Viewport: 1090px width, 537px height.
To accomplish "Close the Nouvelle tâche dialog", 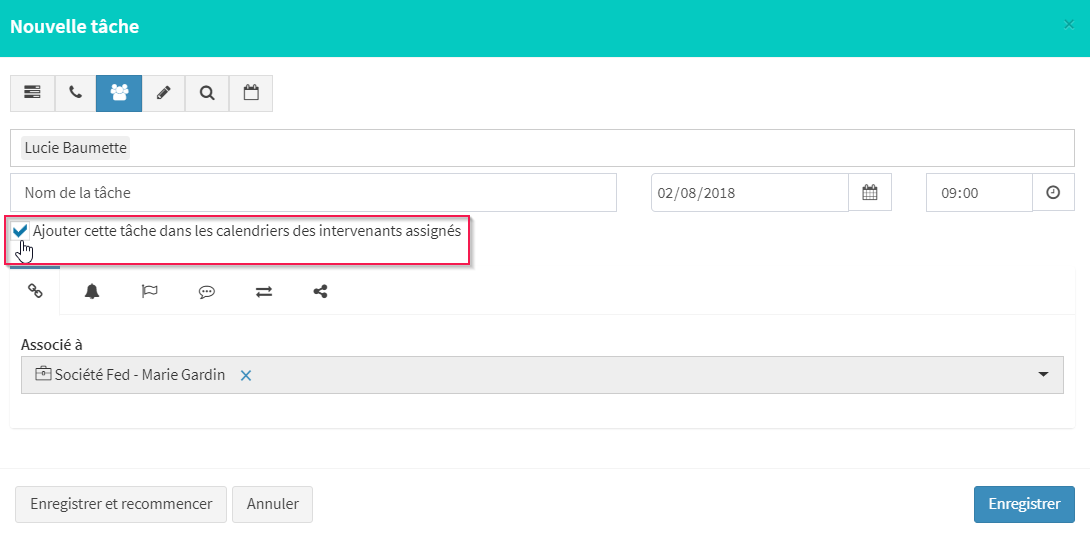I will (x=1069, y=25).
